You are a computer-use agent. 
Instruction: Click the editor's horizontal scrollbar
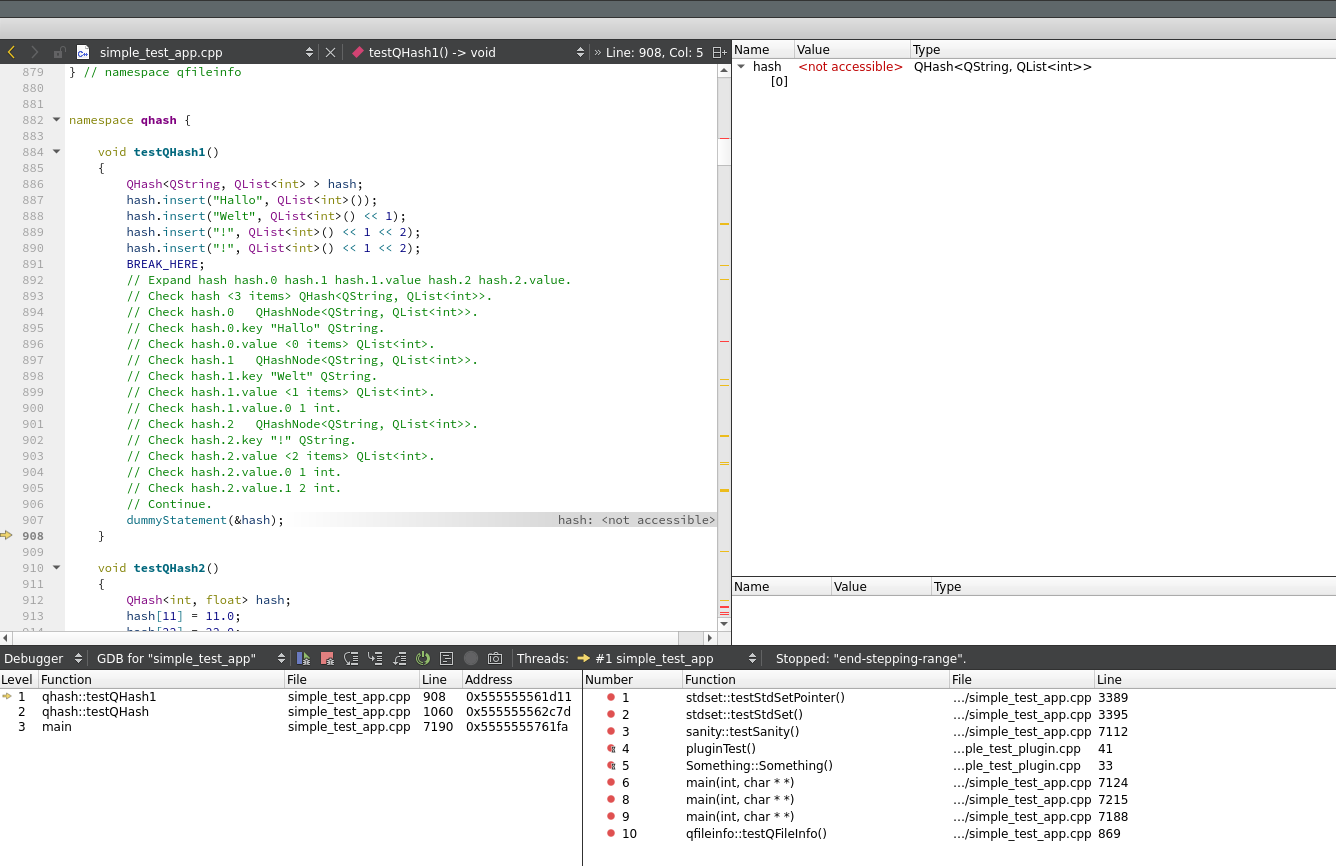tap(360, 638)
